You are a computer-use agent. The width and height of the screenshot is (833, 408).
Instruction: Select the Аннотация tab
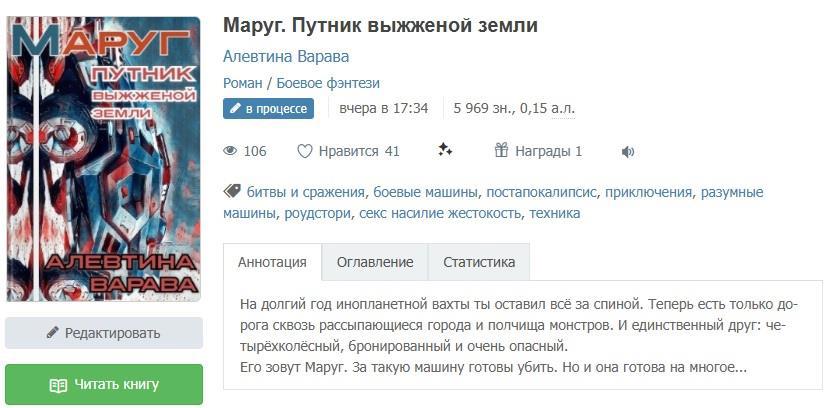tap(272, 262)
